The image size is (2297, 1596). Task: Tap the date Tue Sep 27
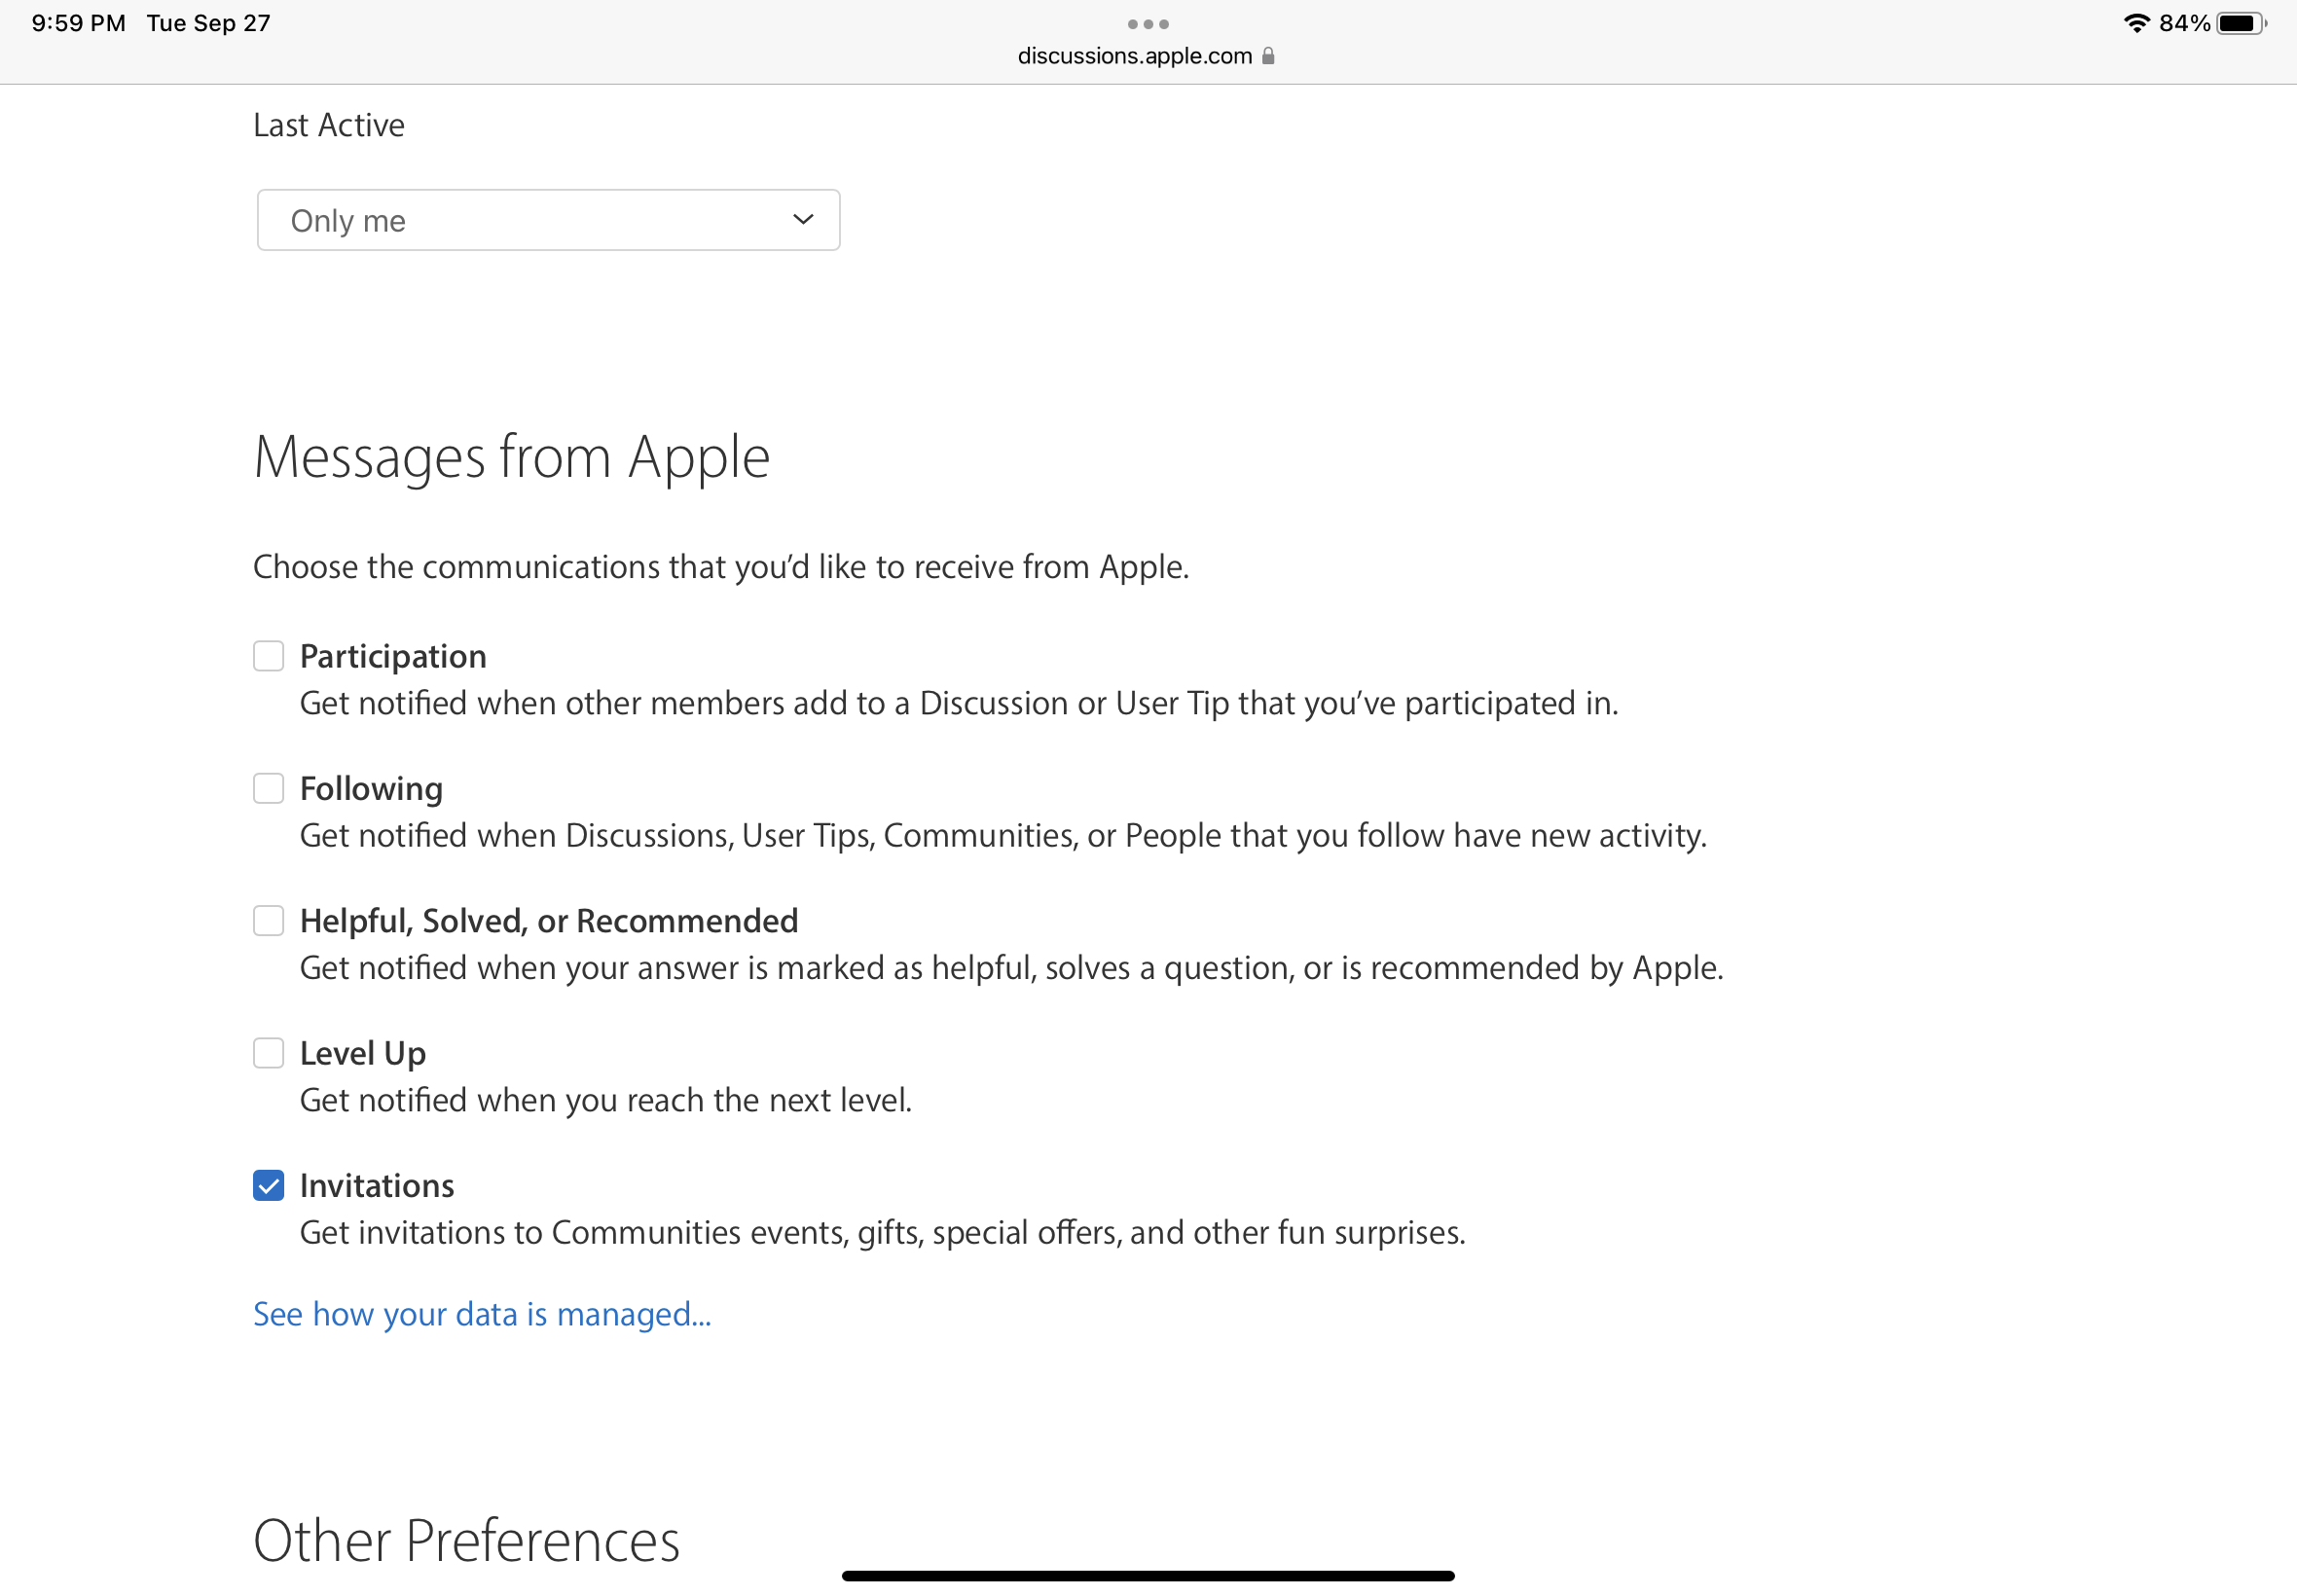(x=209, y=23)
